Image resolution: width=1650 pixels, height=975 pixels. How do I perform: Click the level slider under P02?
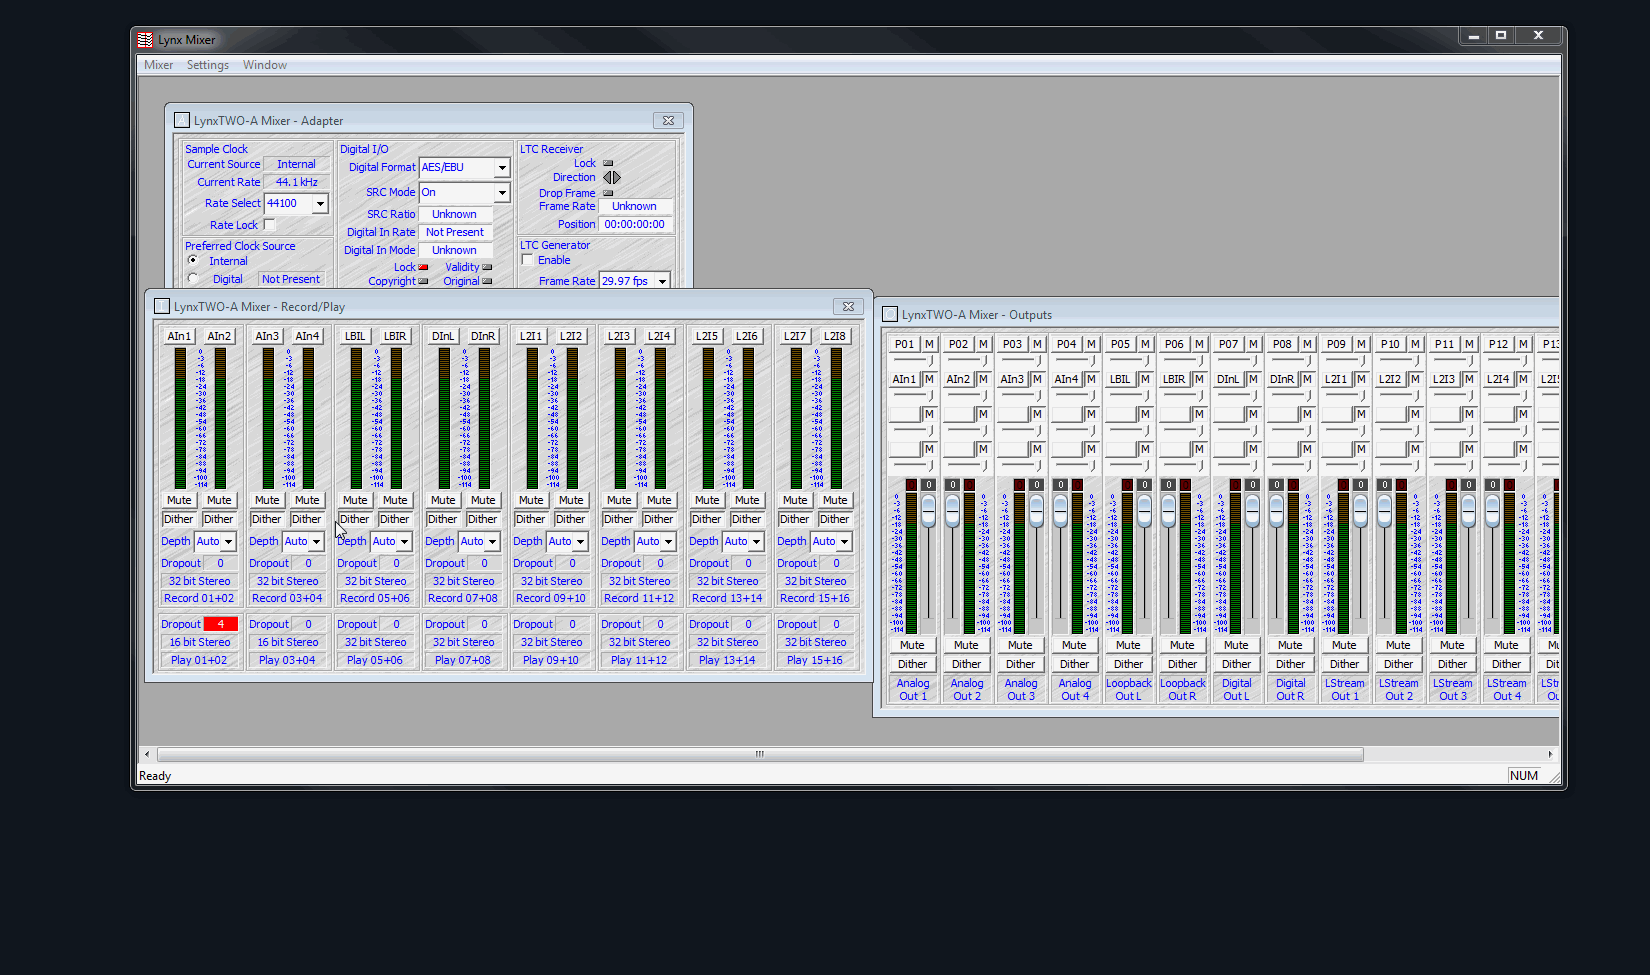point(967,360)
